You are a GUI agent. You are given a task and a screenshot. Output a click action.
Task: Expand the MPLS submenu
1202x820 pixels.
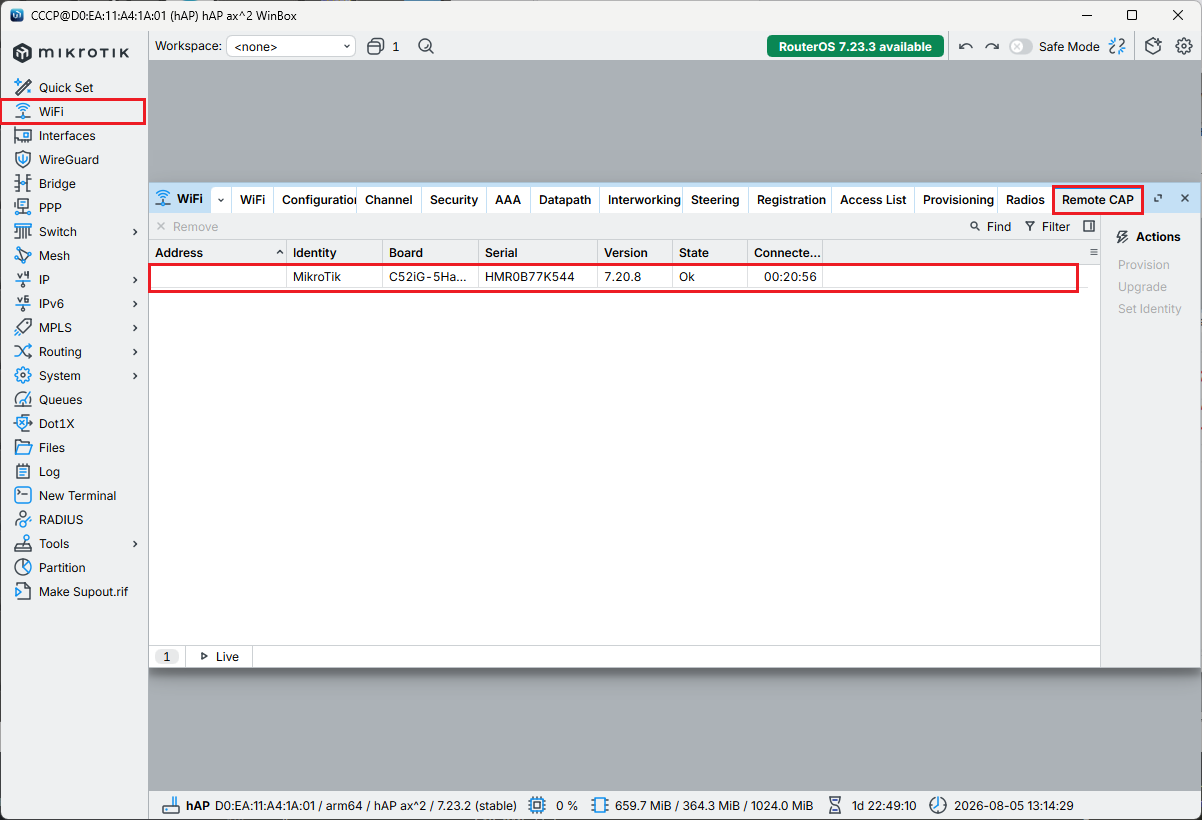click(x=135, y=328)
